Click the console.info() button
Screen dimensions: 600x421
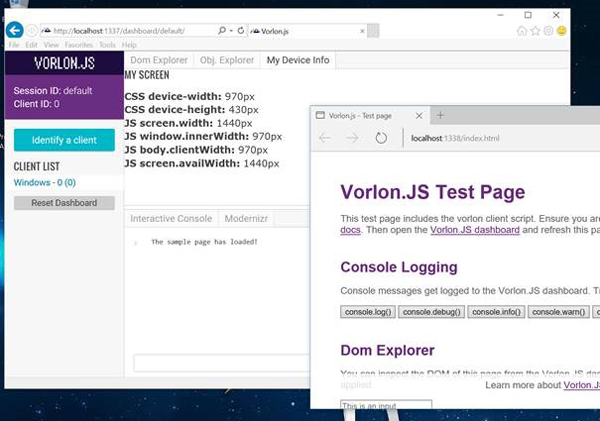(x=496, y=312)
